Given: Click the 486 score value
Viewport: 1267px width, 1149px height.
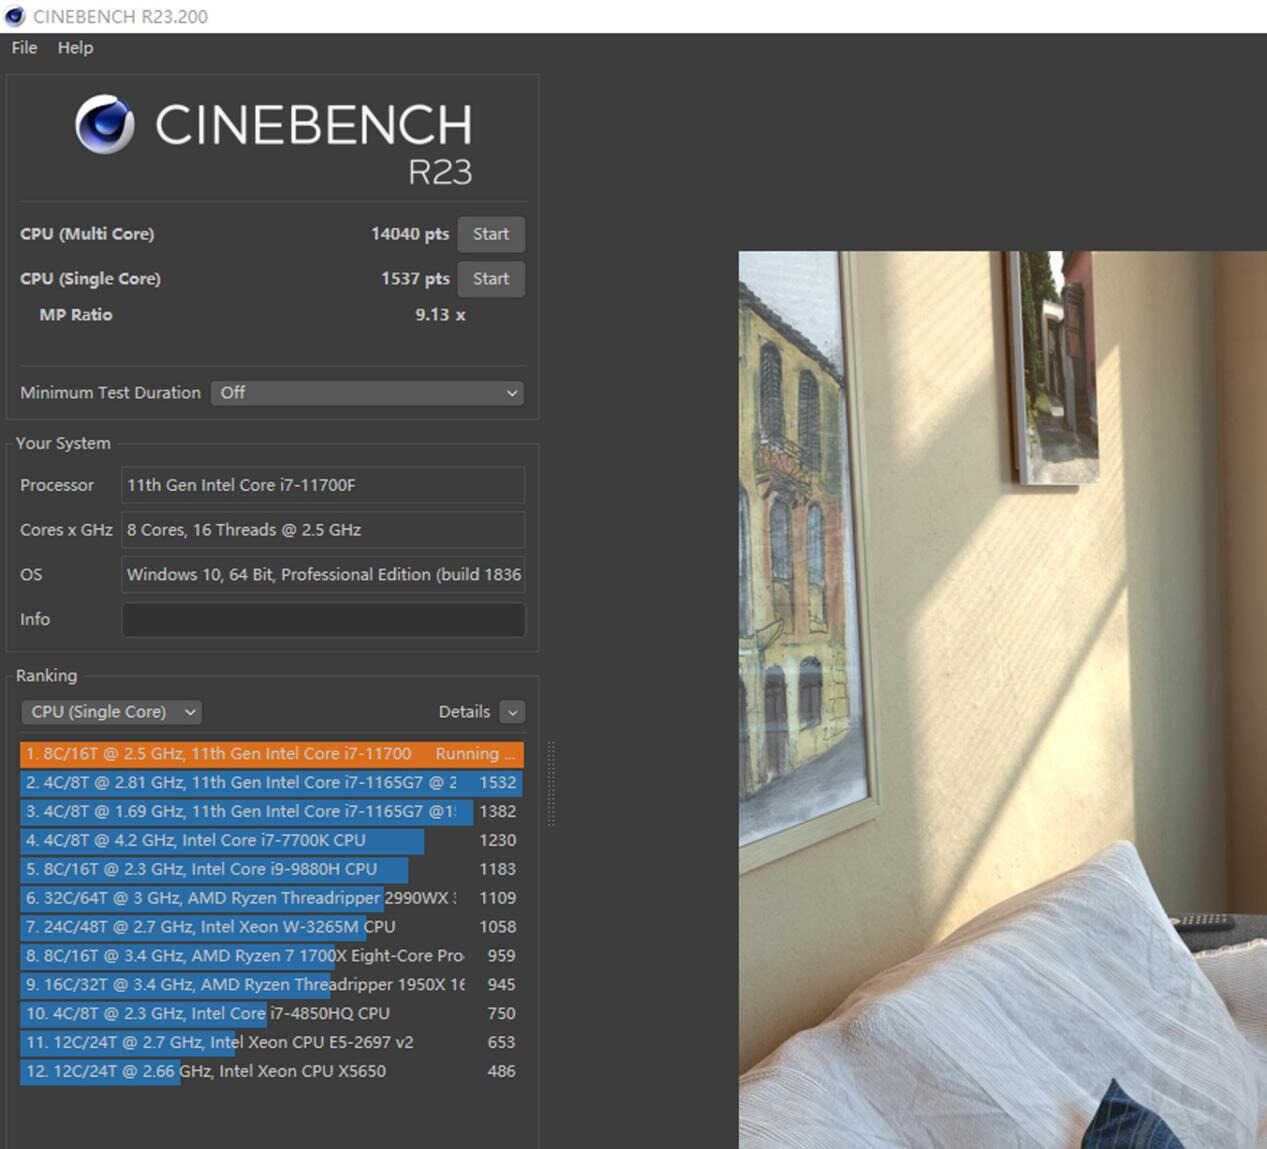Looking at the screenshot, I should click(501, 1072).
